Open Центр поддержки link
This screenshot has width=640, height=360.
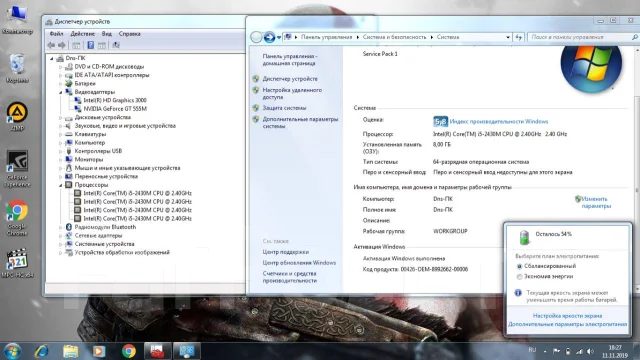[285, 252]
